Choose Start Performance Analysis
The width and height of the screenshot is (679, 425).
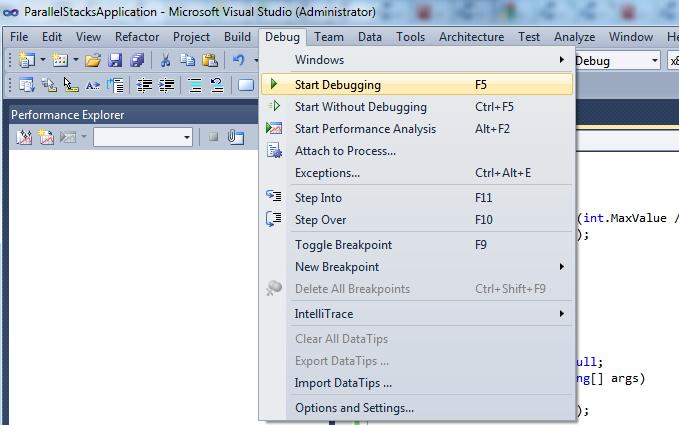click(417, 129)
